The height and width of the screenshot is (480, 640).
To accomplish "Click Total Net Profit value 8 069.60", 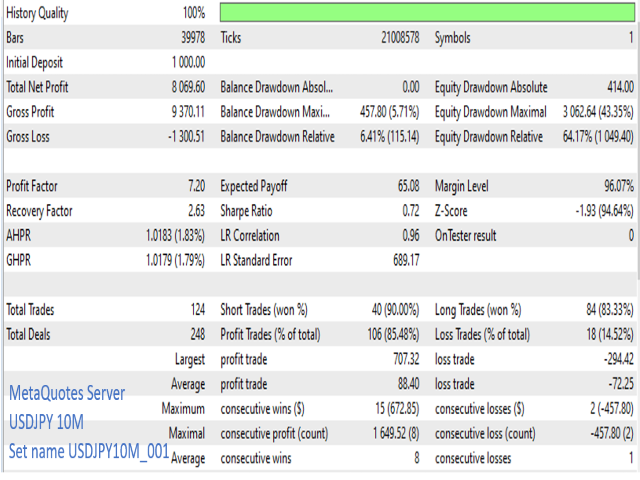I will pyautogui.click(x=188, y=87).
